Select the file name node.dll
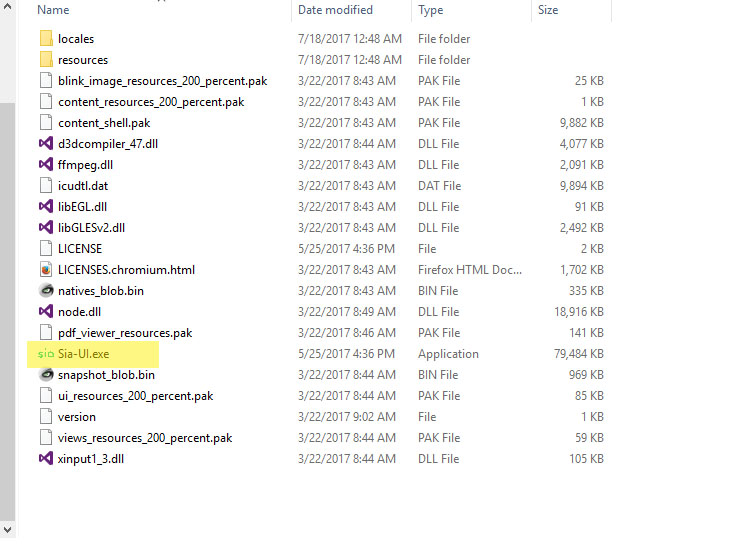The height and width of the screenshot is (552, 733). [79, 312]
